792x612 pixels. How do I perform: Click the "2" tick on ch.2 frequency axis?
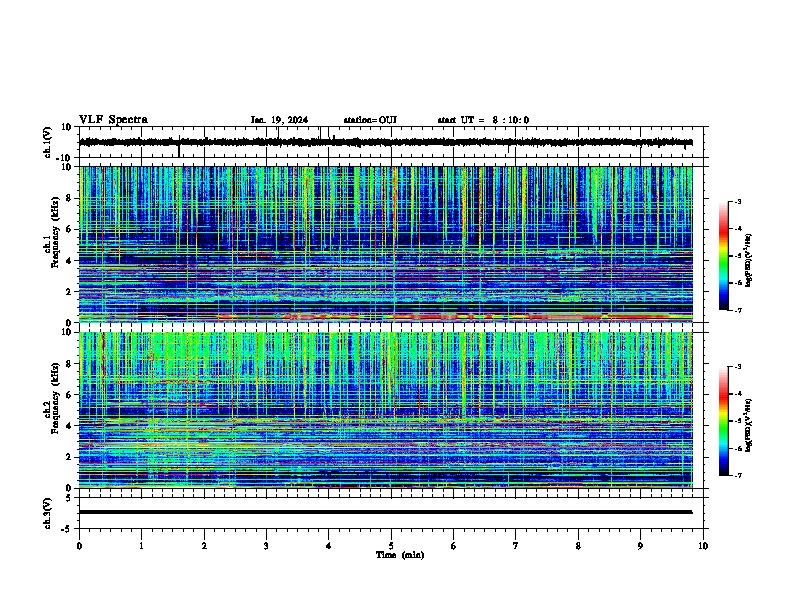point(69,457)
